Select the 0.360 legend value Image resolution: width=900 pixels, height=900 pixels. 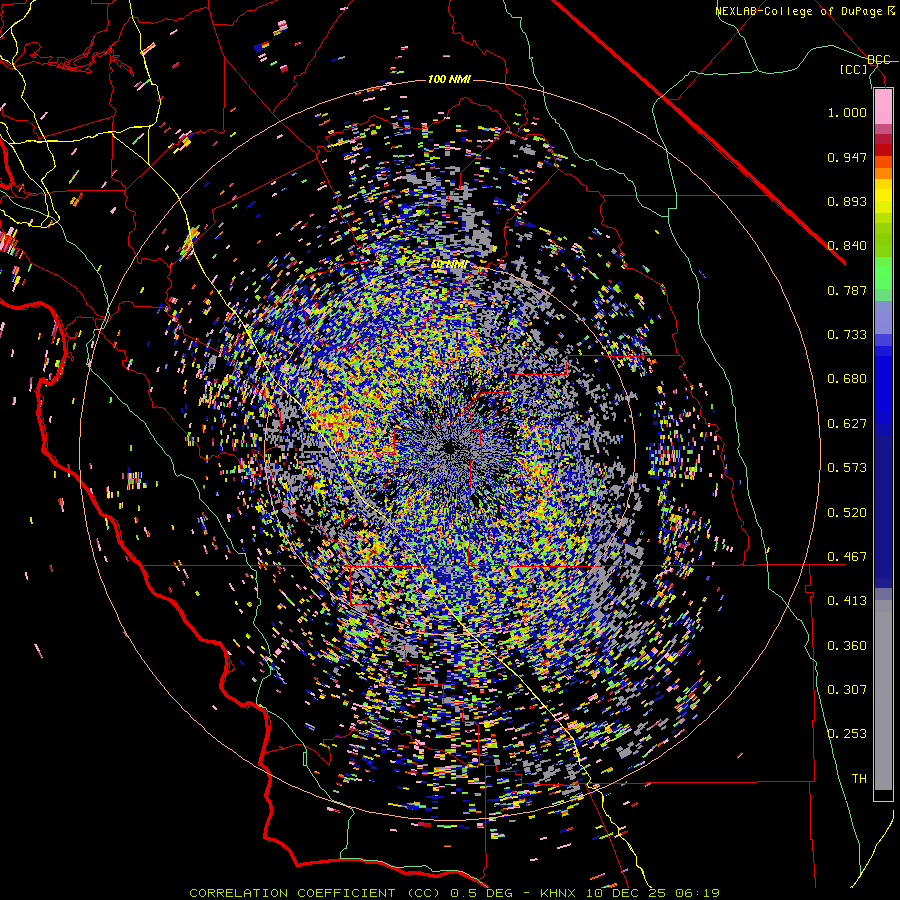coord(847,646)
